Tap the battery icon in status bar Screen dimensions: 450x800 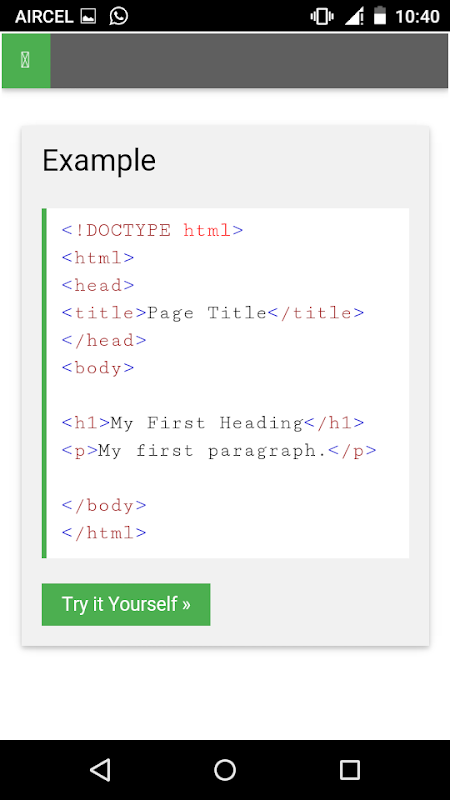click(380, 16)
